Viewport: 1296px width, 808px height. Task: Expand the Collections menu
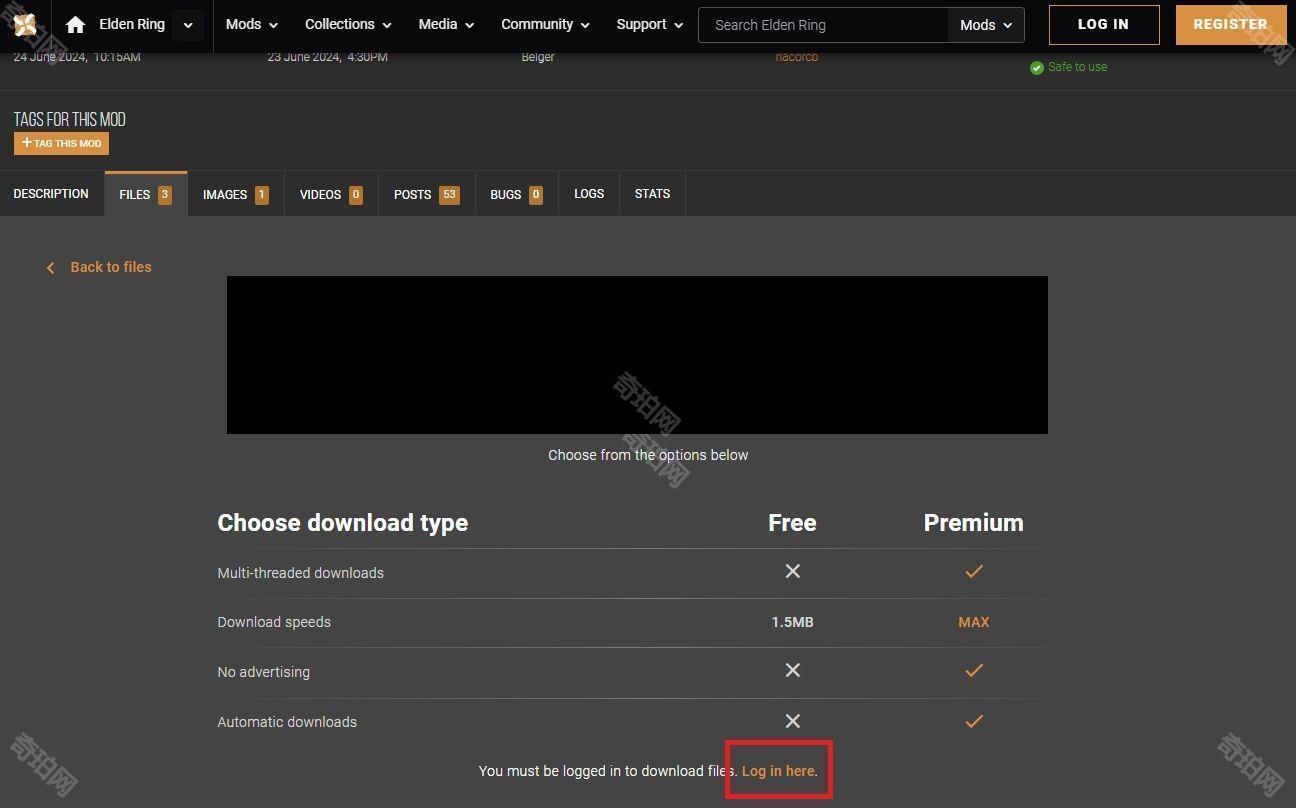pyautogui.click(x=348, y=25)
